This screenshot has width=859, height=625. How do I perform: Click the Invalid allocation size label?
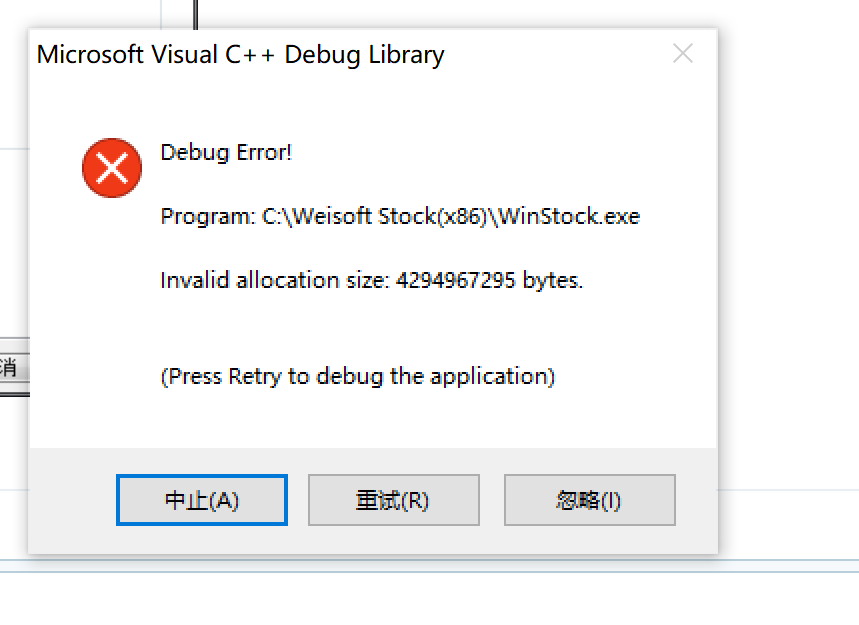tap(274, 280)
